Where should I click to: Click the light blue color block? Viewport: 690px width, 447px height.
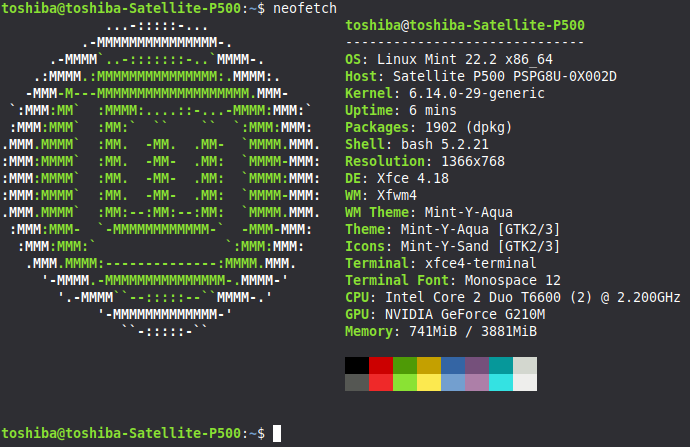pos(453,382)
